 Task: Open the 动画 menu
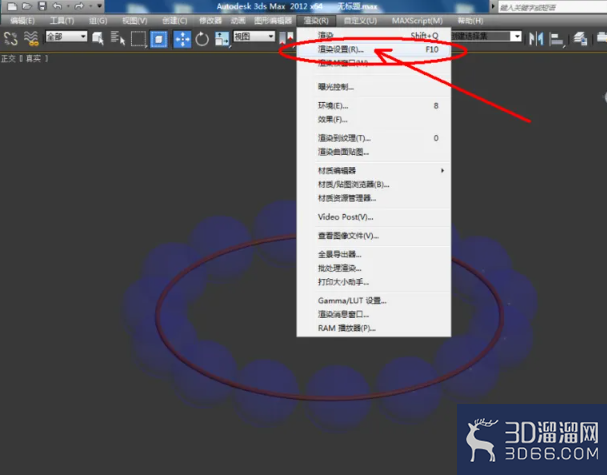tap(238, 21)
